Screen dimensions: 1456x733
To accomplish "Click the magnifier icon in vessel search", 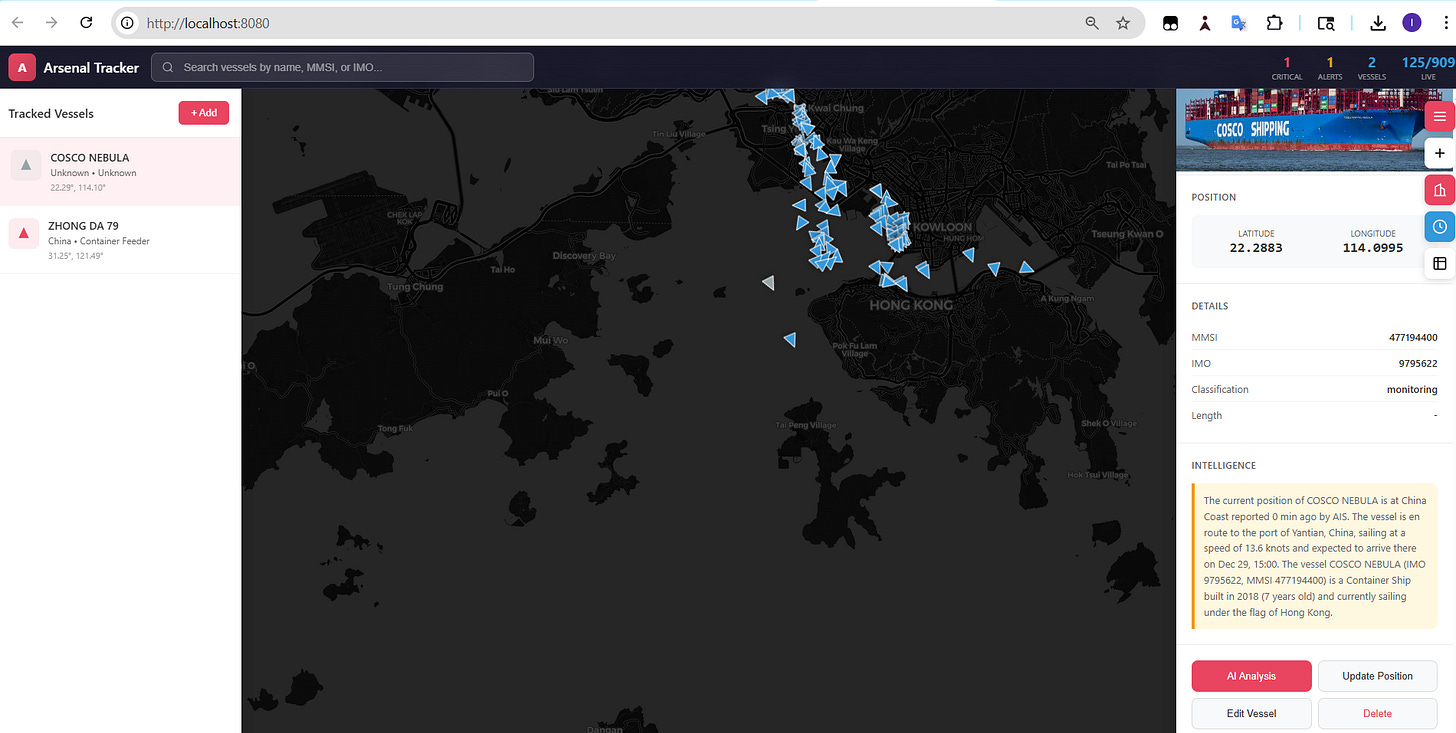I will coord(168,67).
